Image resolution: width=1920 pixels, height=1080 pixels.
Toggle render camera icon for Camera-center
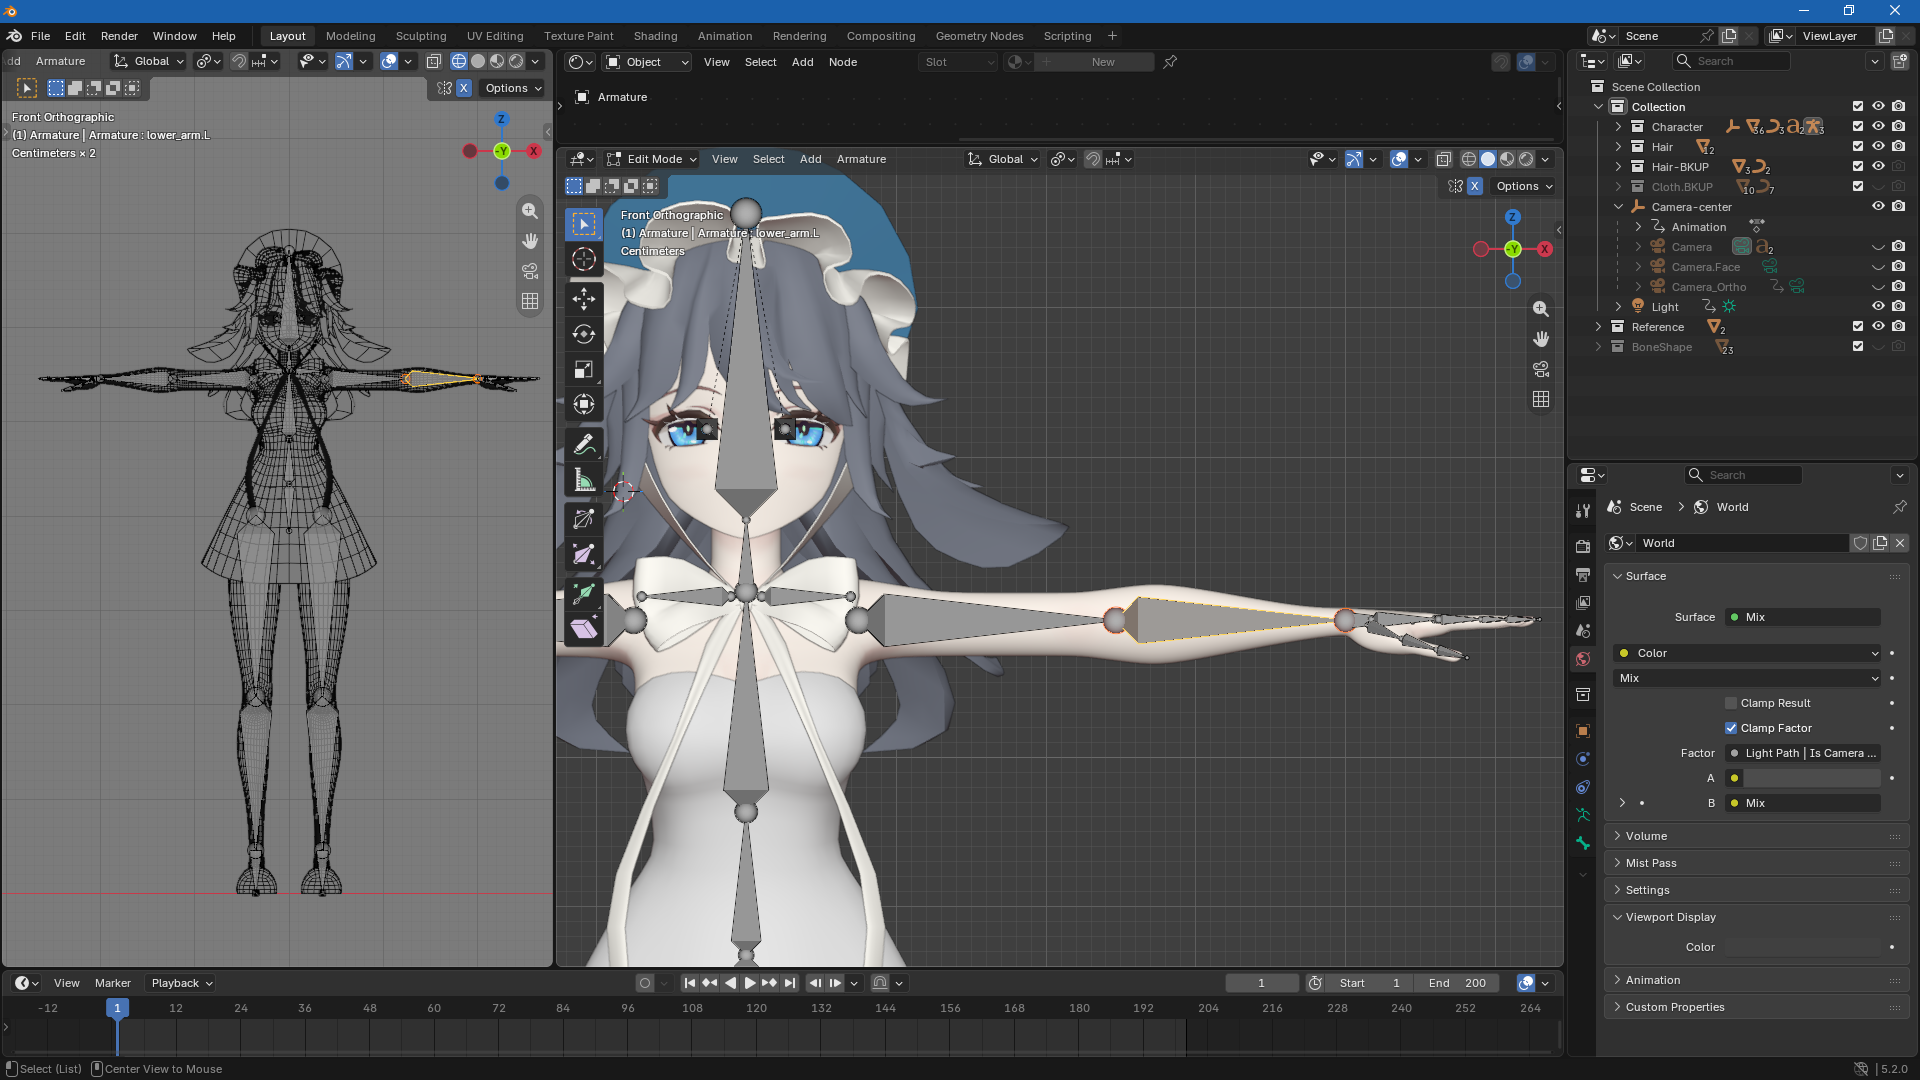coord(1898,207)
